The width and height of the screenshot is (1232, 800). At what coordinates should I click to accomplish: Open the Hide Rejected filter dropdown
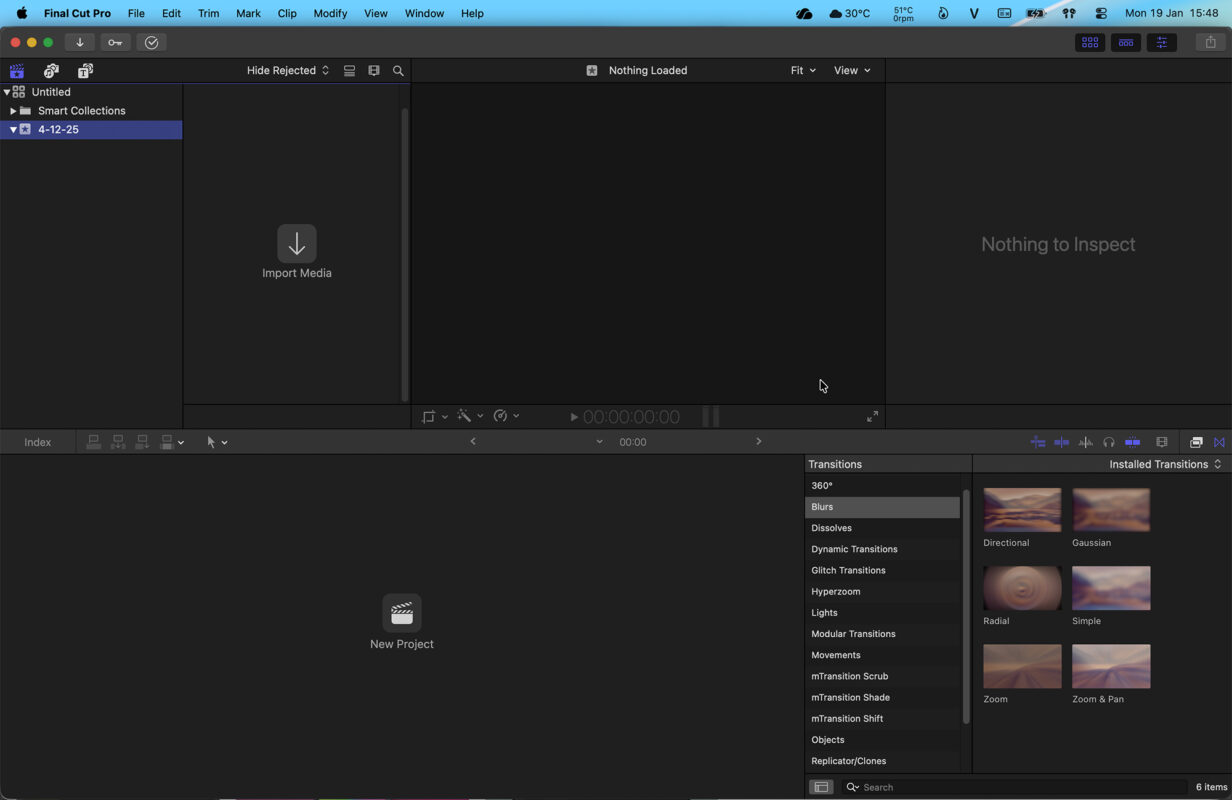[287, 70]
